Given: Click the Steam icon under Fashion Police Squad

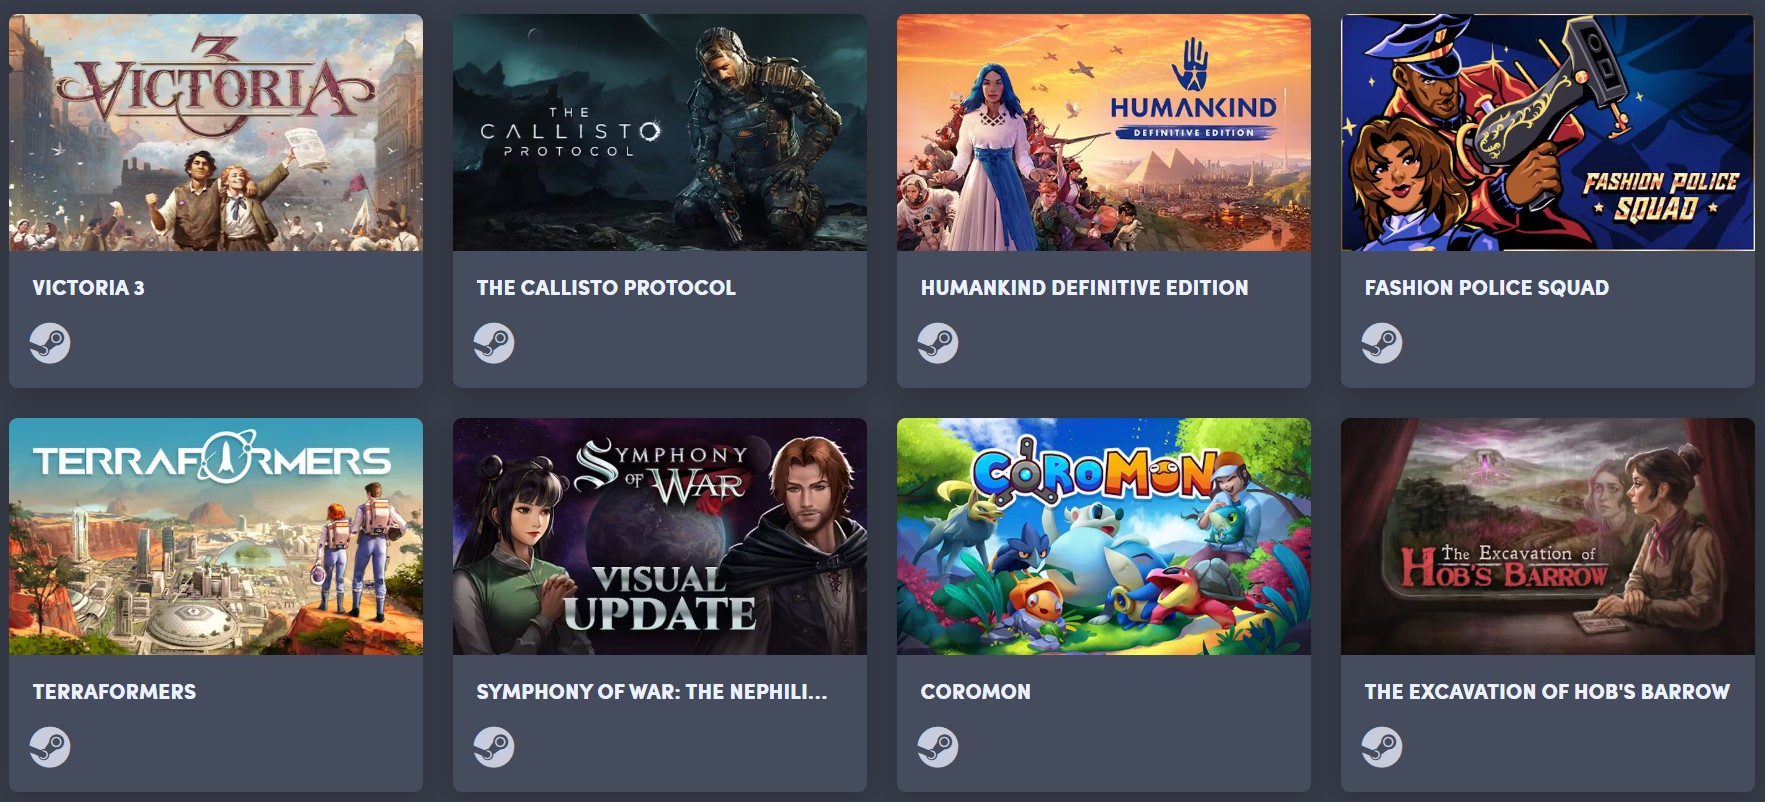Looking at the screenshot, I should (1382, 343).
